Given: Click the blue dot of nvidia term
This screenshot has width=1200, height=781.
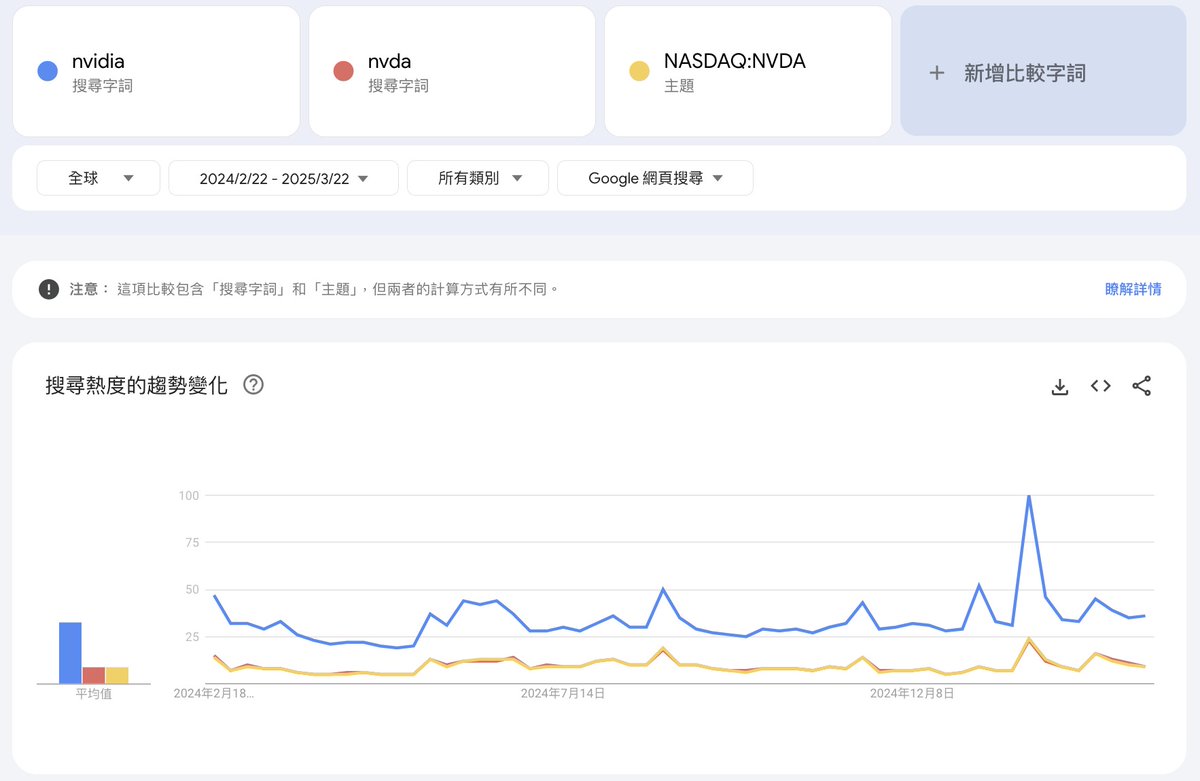Looking at the screenshot, I should [47, 71].
